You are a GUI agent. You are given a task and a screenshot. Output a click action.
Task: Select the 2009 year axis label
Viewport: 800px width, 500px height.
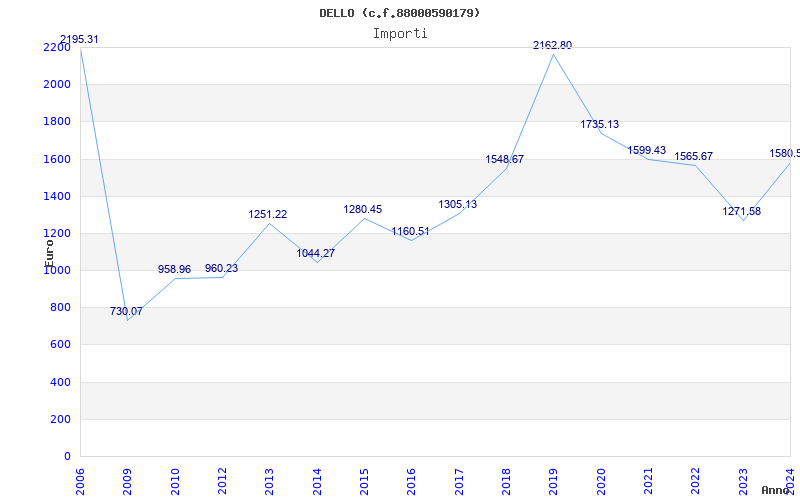128,479
